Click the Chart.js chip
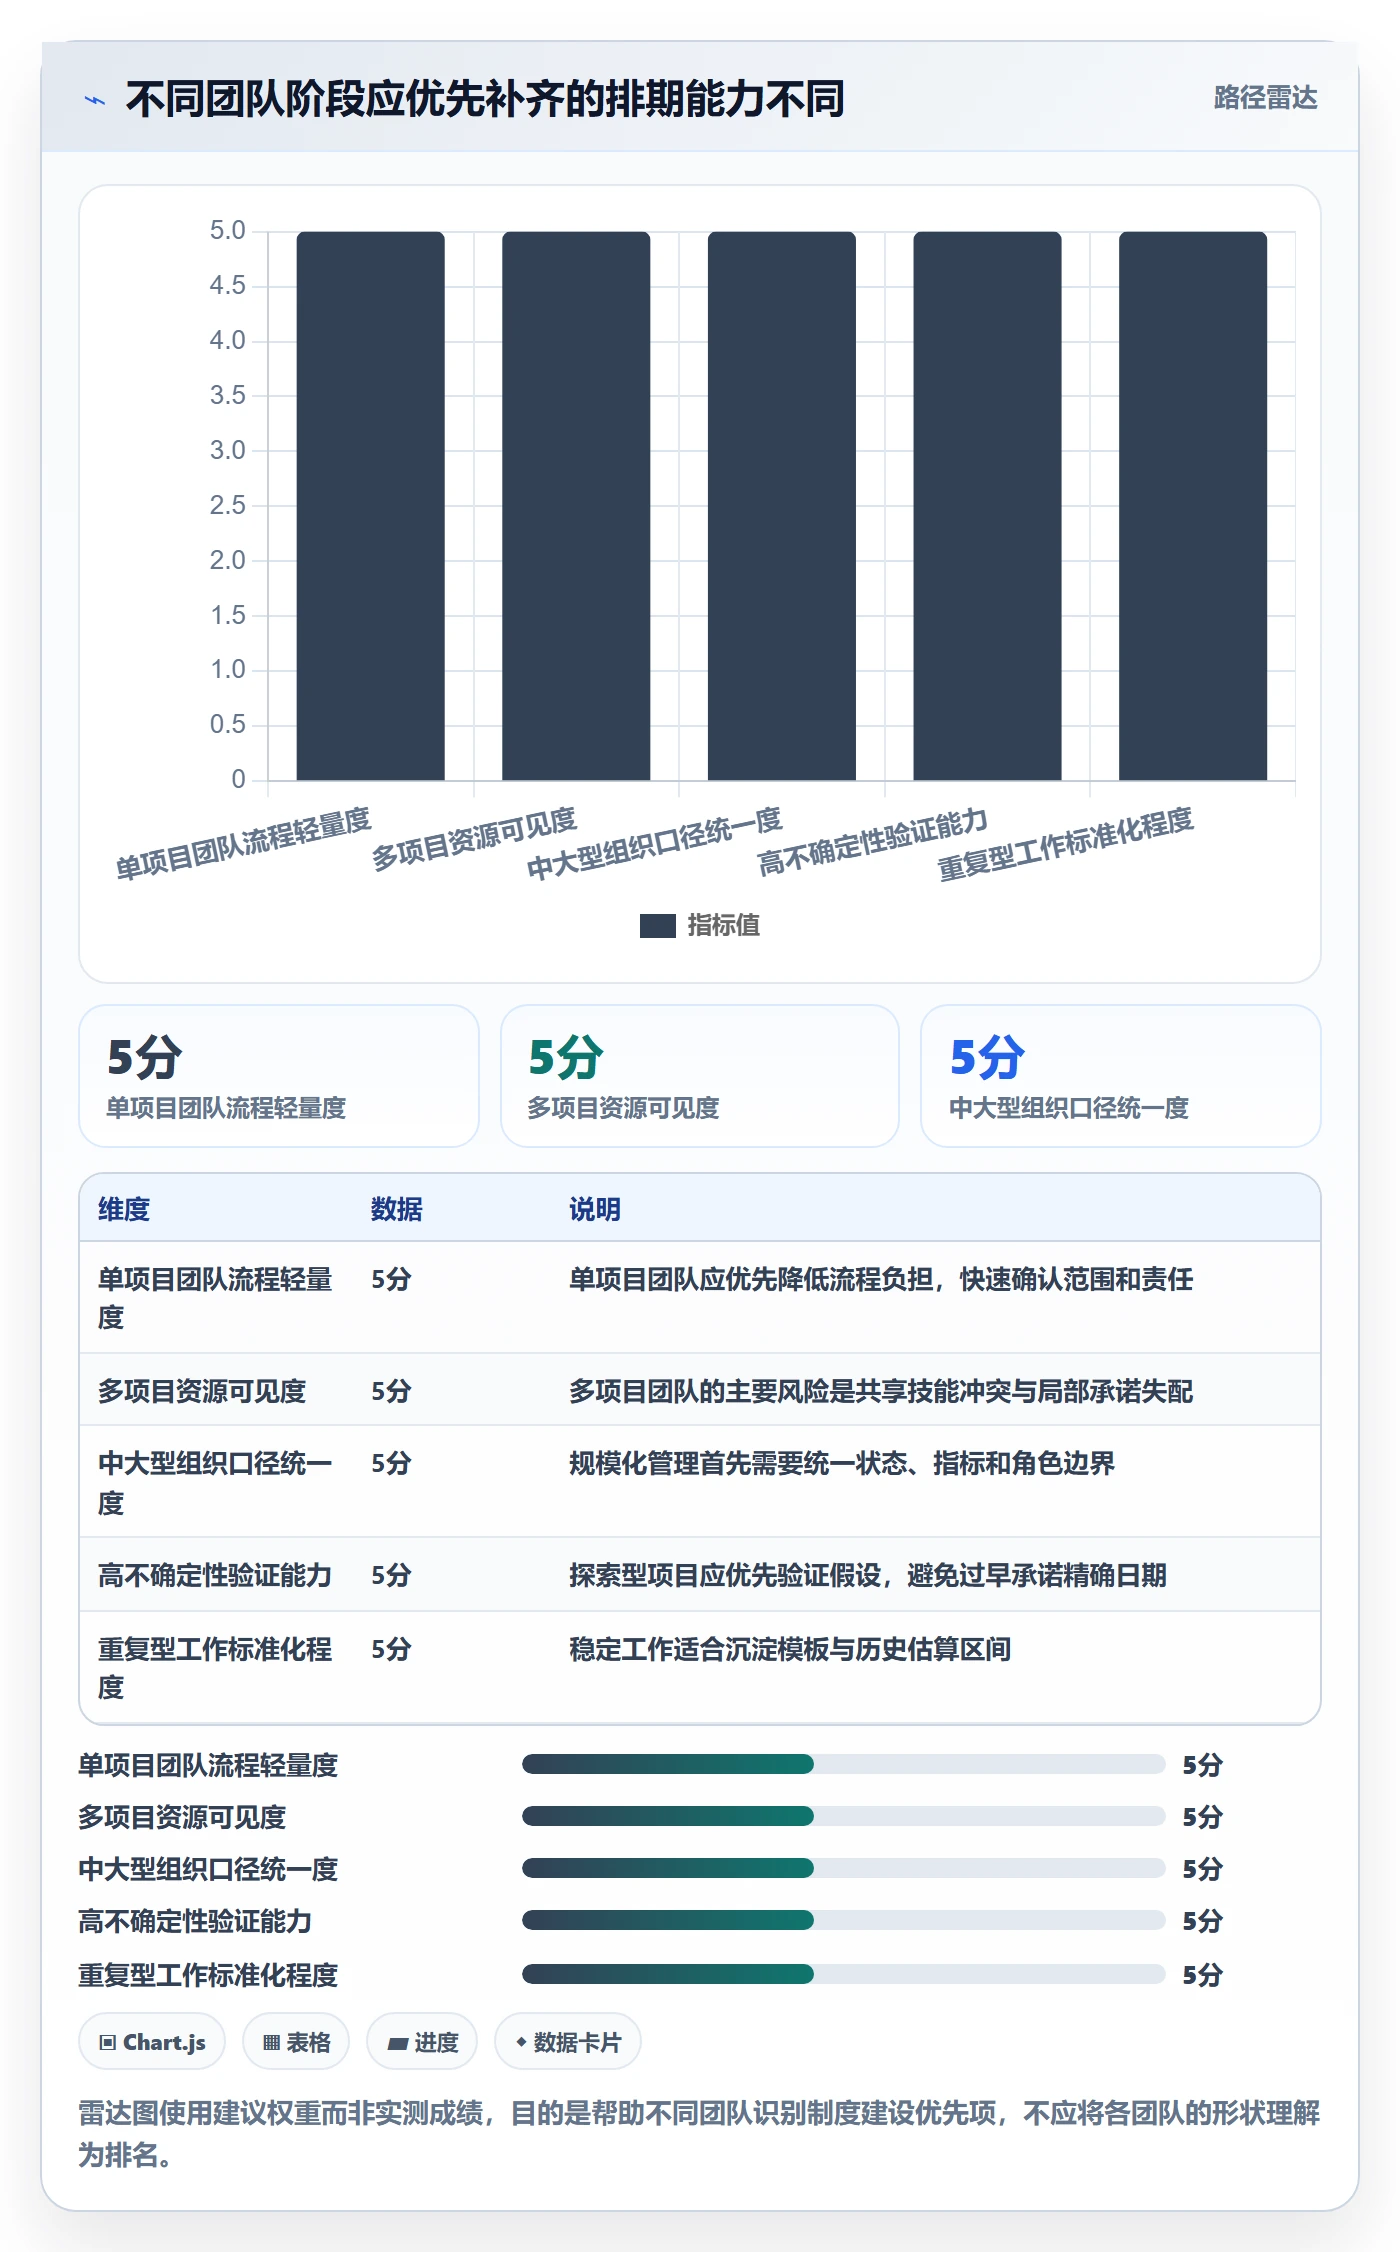The height and width of the screenshot is (2252, 1400). click(x=152, y=2042)
